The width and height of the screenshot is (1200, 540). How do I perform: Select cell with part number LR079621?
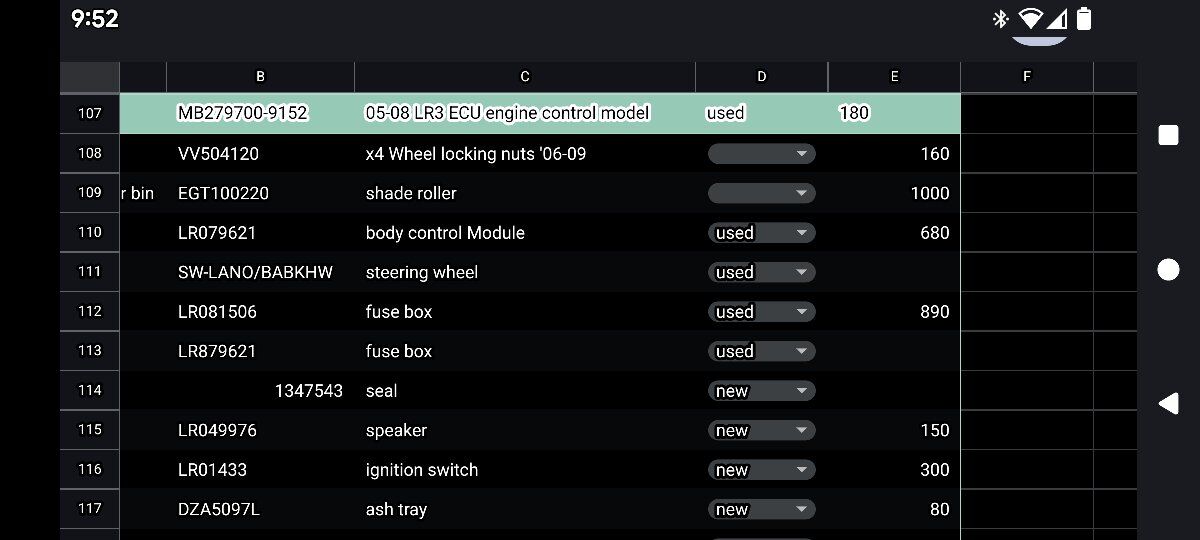(x=260, y=233)
